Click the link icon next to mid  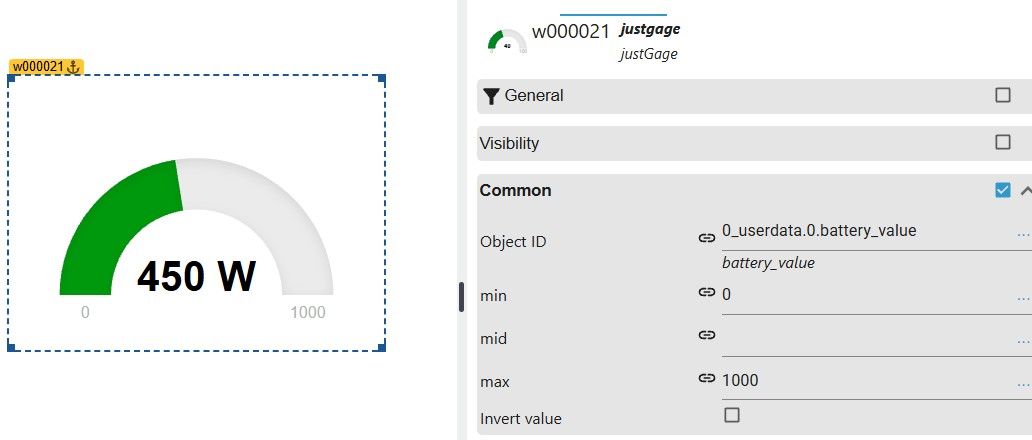[x=706, y=335]
